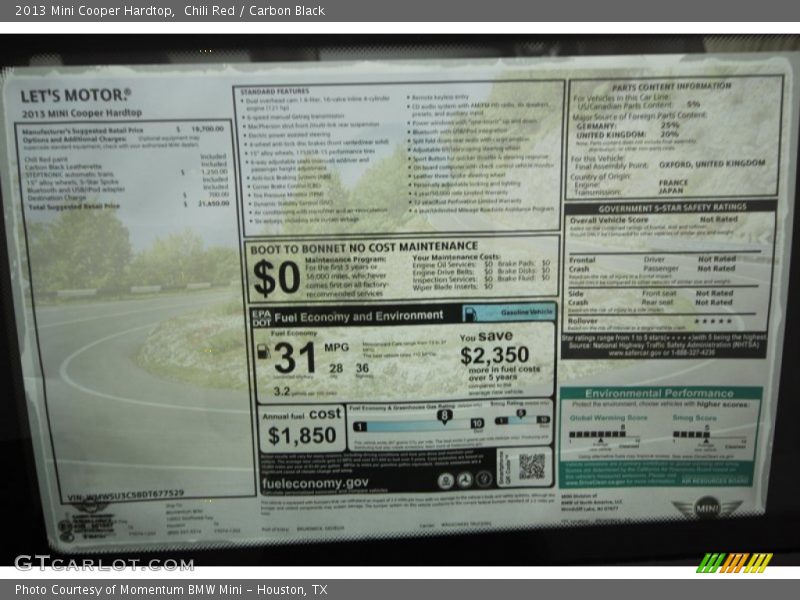Click the VIN at the sticker's lower left
The width and height of the screenshot is (800, 600).
126,495
